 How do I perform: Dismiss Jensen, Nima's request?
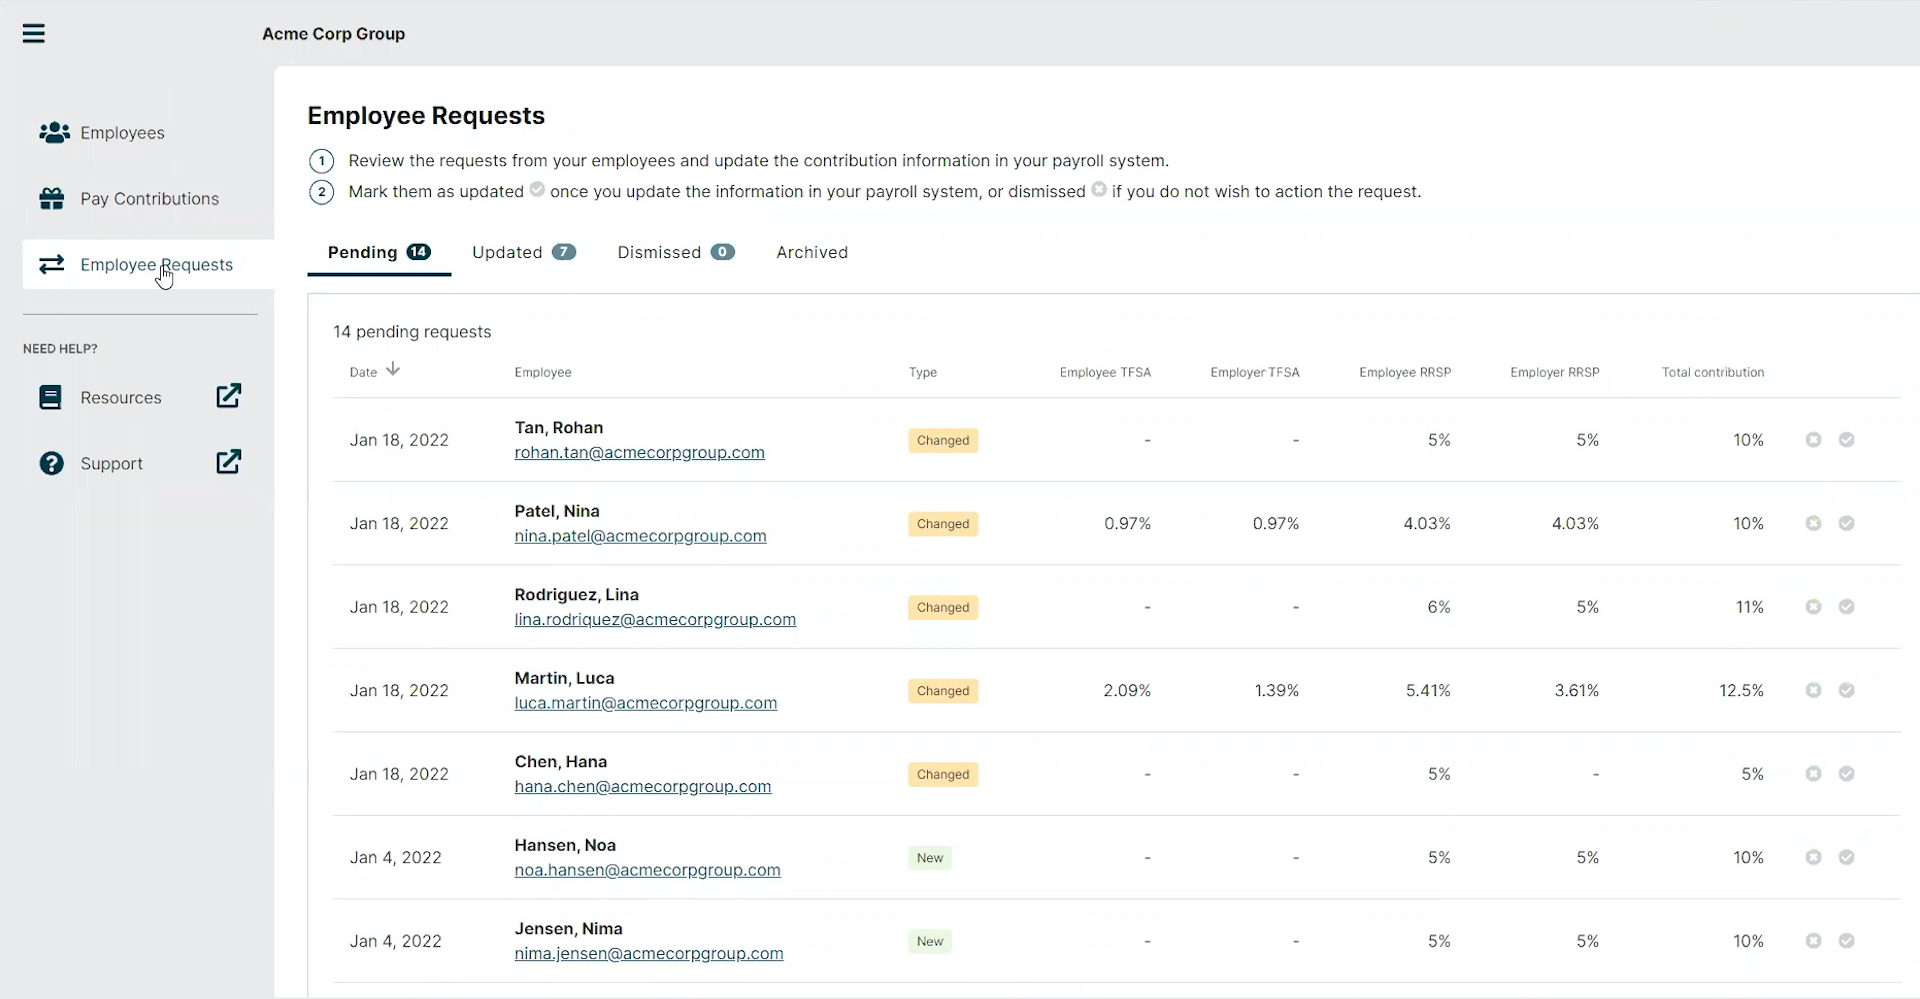1813,941
